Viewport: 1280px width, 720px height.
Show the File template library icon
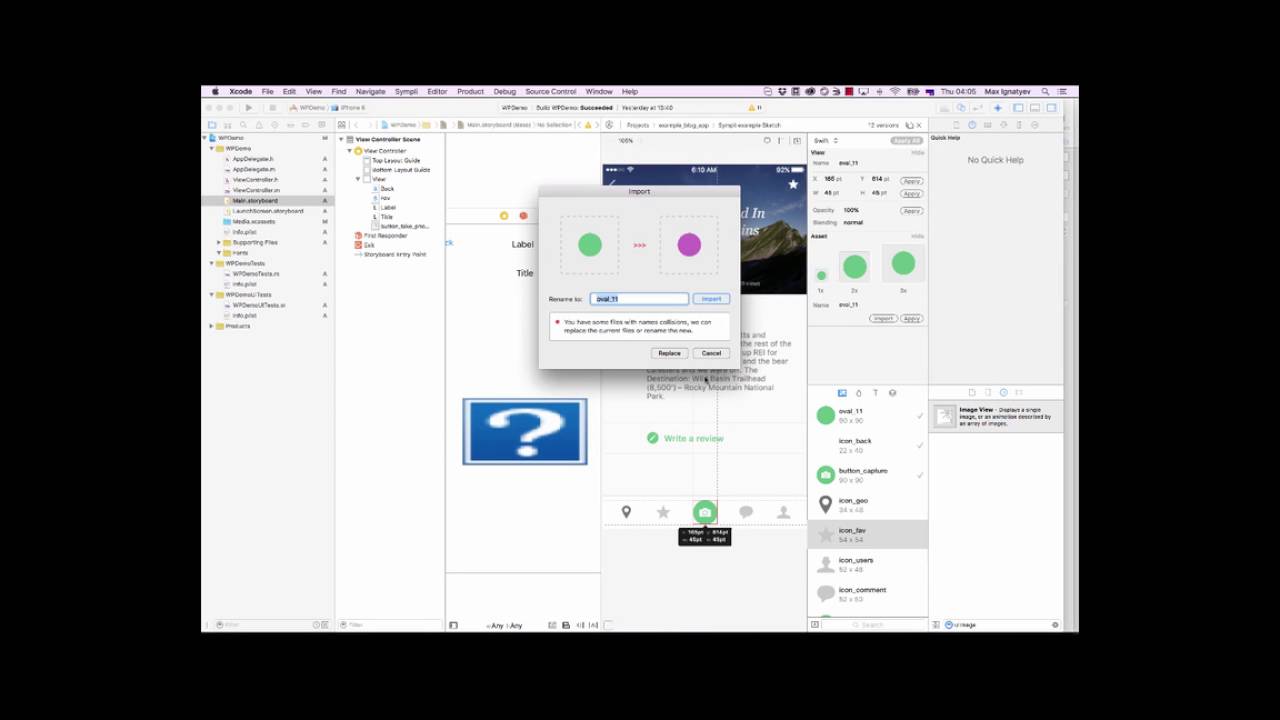972,393
